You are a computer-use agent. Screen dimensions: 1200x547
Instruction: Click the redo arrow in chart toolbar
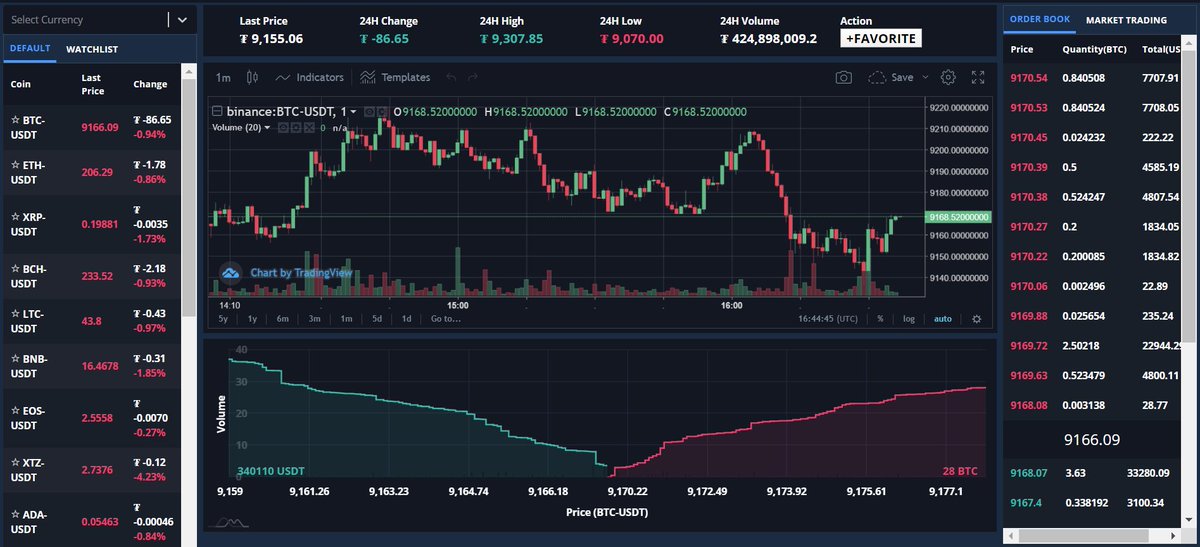coord(473,77)
